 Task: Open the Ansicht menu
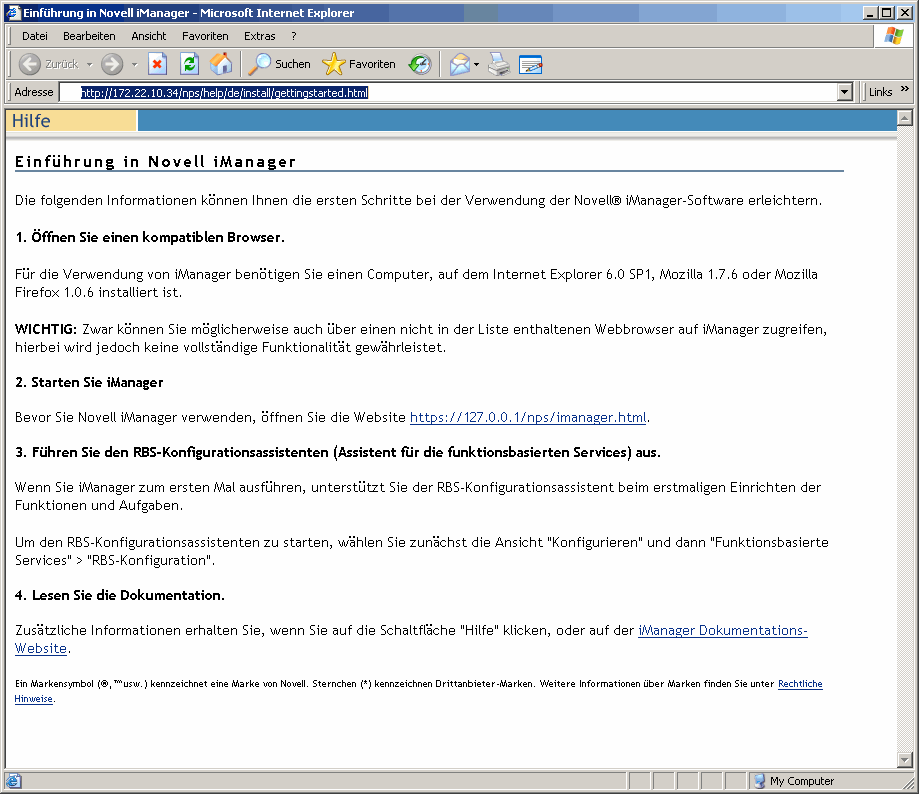tap(148, 35)
